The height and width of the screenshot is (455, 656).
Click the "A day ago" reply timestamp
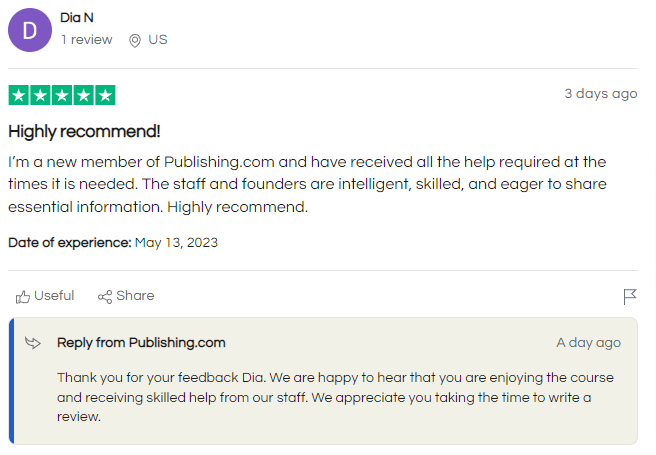click(x=588, y=343)
